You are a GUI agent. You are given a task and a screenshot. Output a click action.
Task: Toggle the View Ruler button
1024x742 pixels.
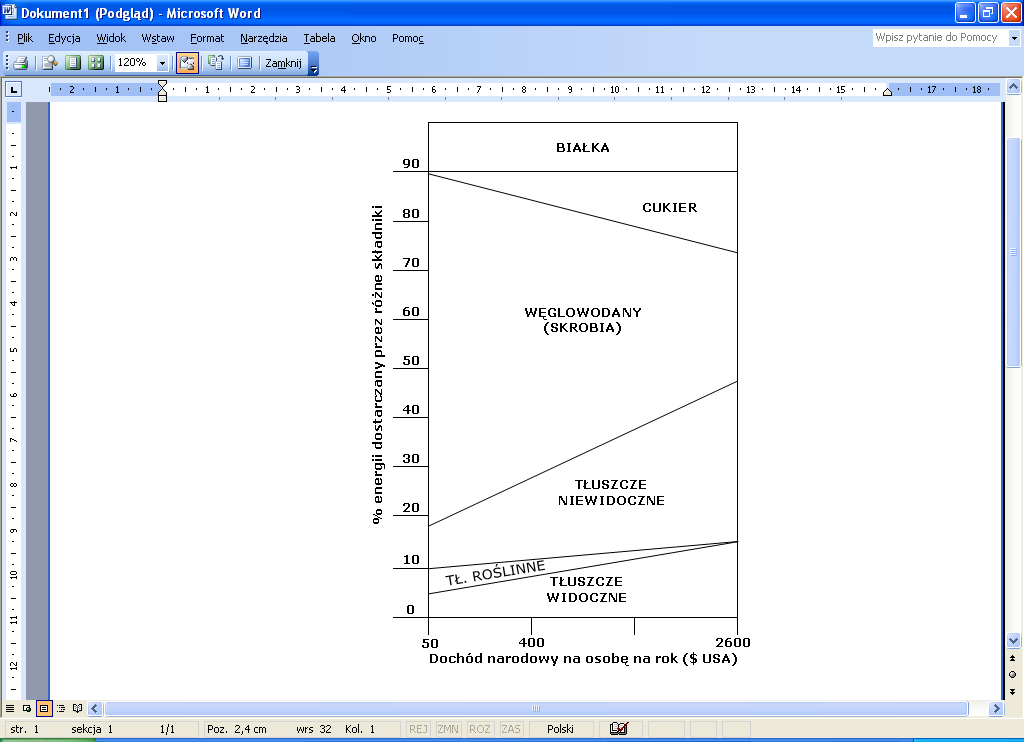pyautogui.click(x=187, y=63)
